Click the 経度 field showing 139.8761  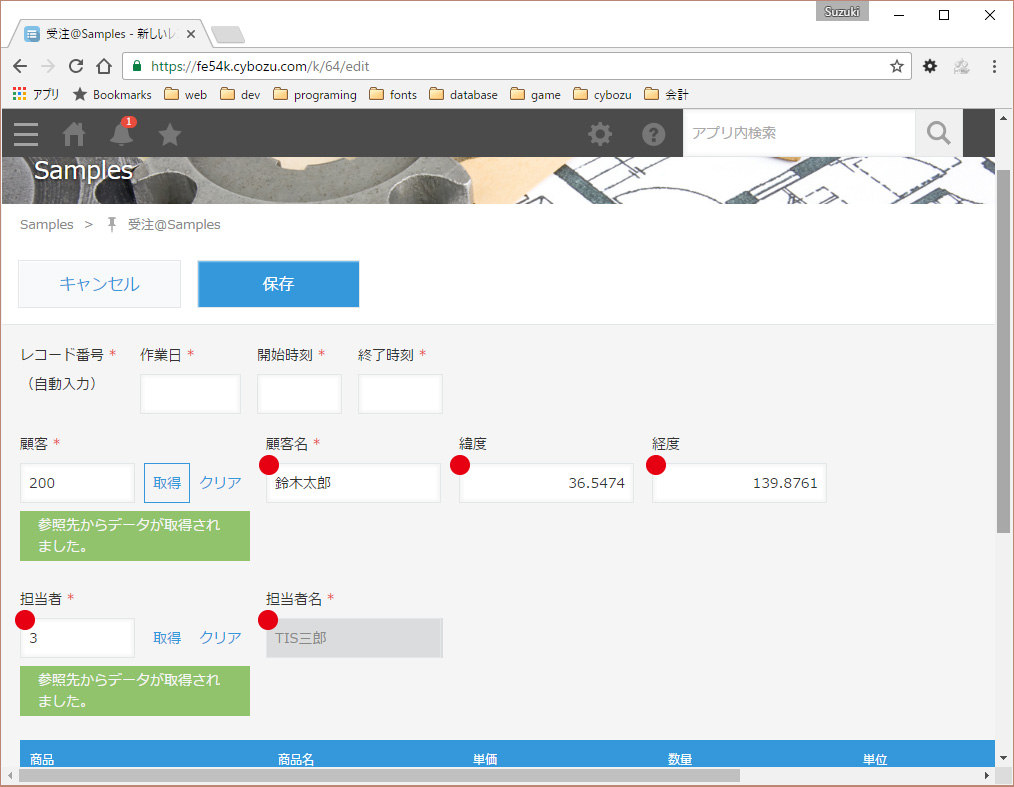tap(739, 482)
